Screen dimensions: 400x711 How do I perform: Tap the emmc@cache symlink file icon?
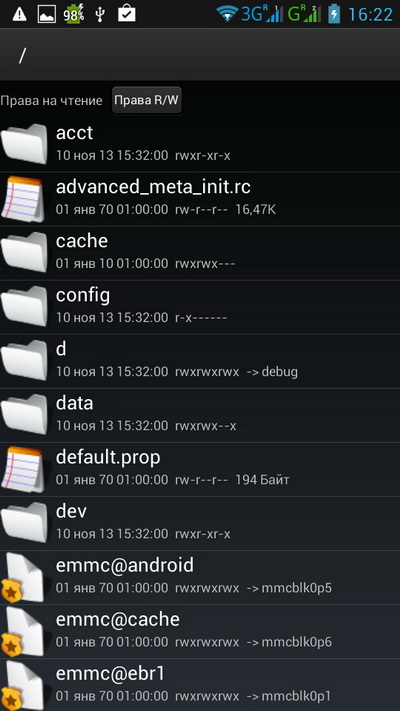click(x=23, y=632)
